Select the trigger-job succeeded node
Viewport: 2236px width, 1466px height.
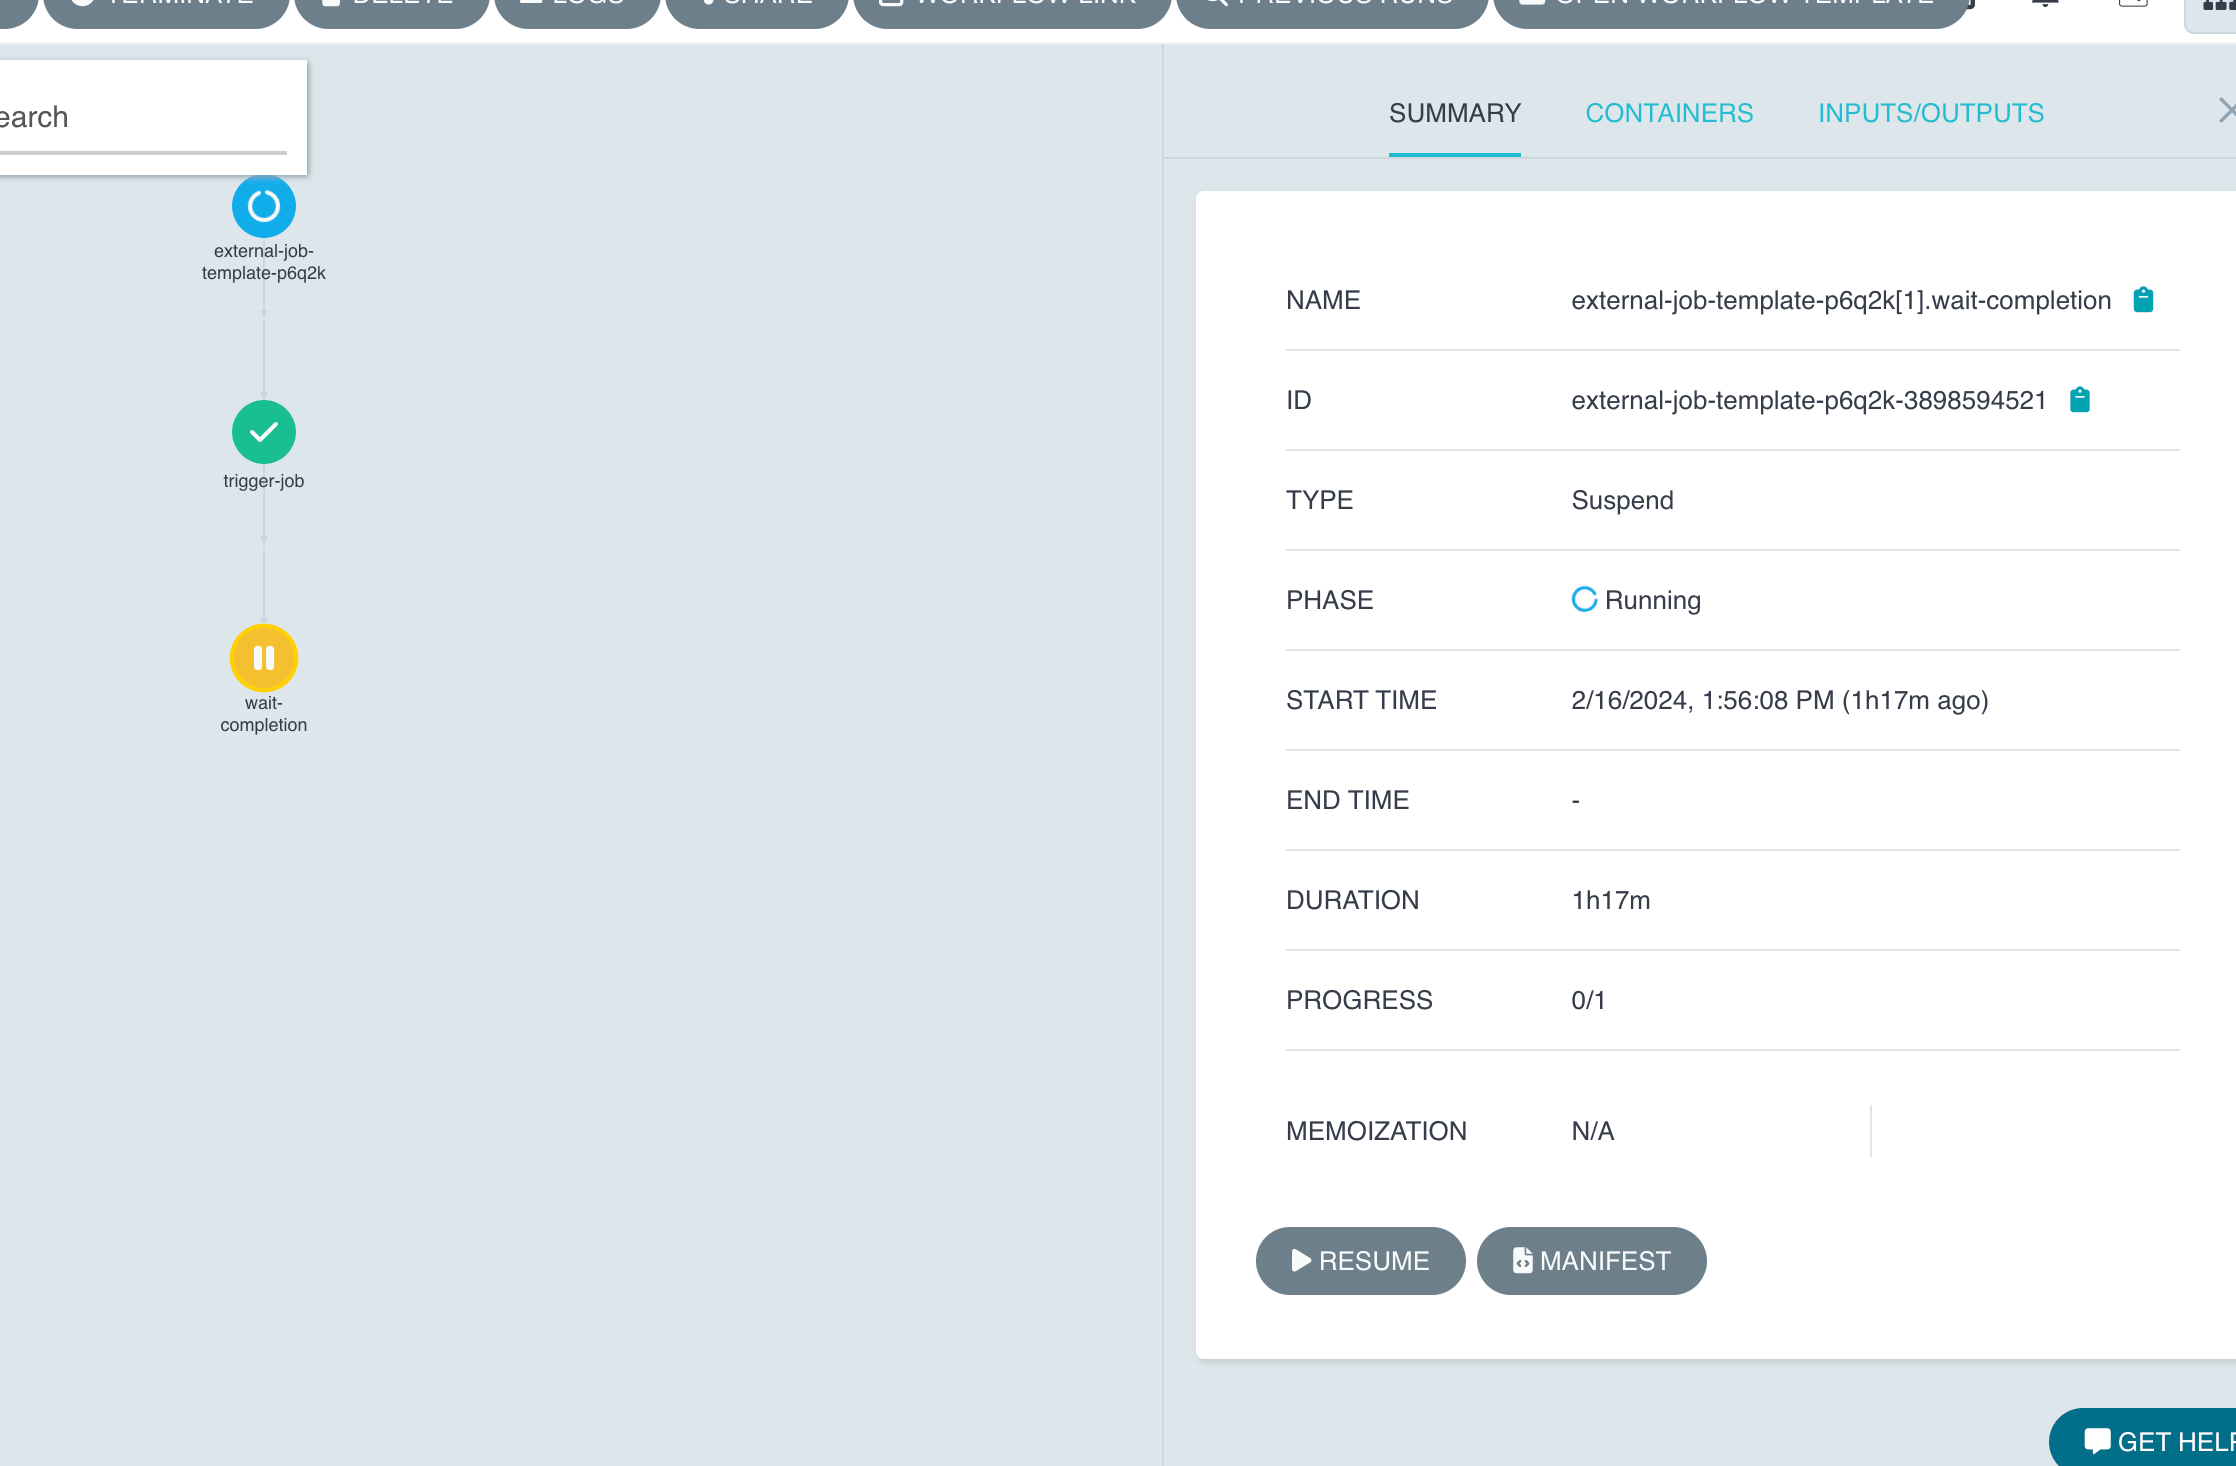click(x=264, y=432)
